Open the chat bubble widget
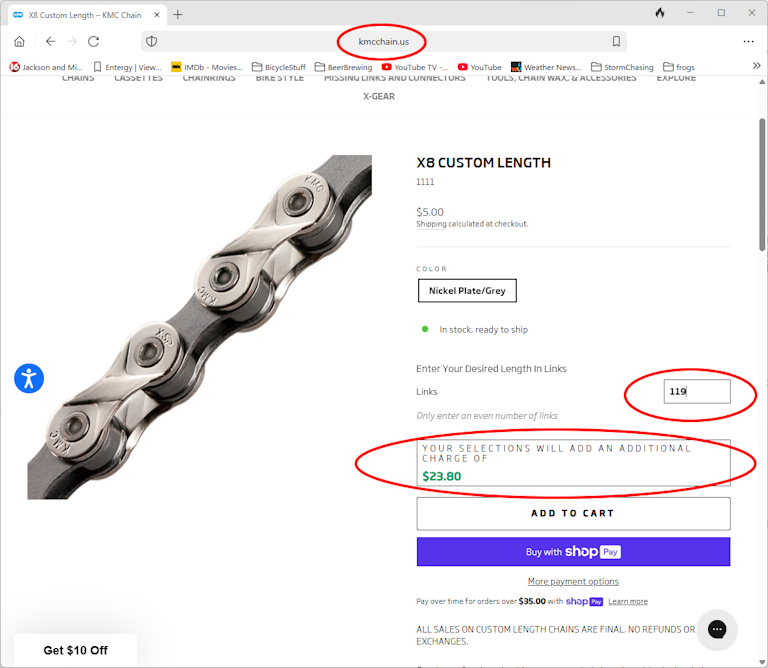Screen dimensions: 768x668 717,629
